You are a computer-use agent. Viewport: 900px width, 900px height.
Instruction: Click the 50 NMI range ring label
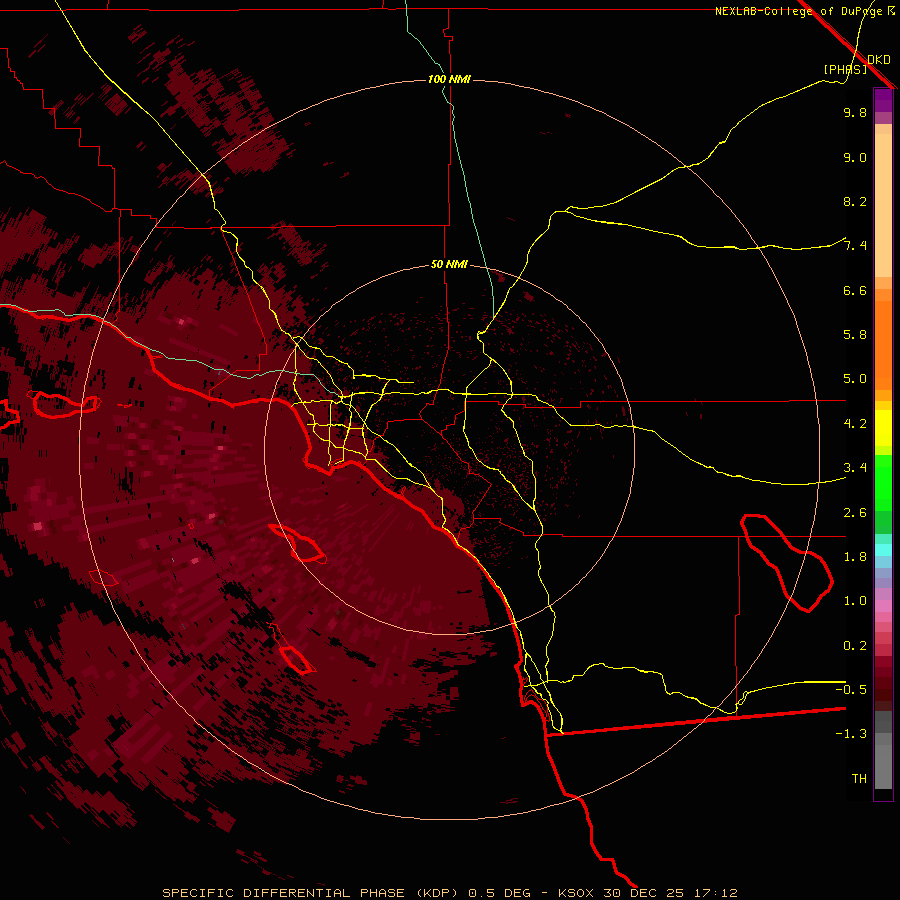pyautogui.click(x=449, y=265)
